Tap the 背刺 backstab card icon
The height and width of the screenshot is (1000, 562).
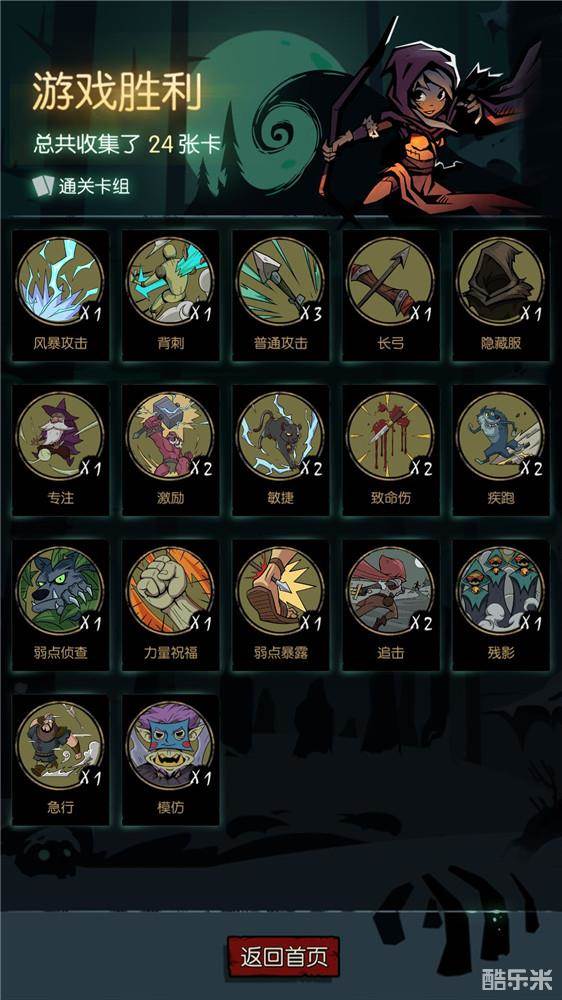click(x=170, y=295)
